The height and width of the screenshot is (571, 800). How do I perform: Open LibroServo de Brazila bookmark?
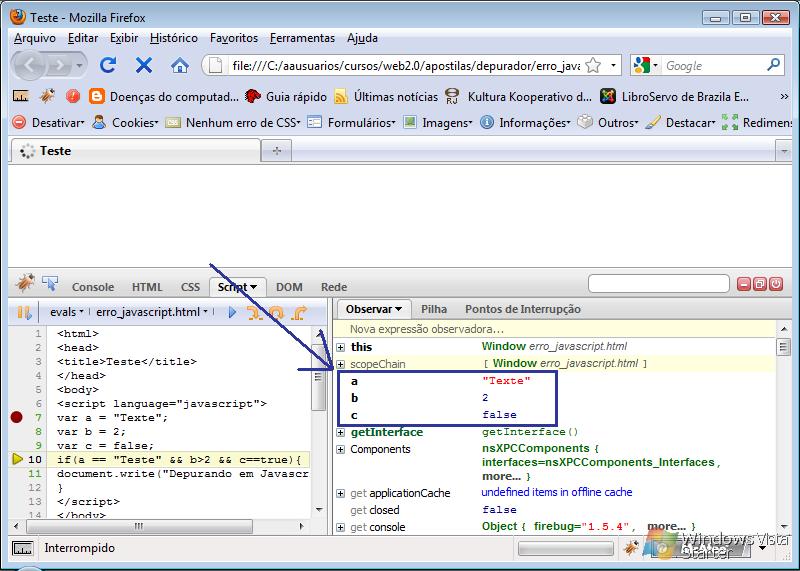674,96
